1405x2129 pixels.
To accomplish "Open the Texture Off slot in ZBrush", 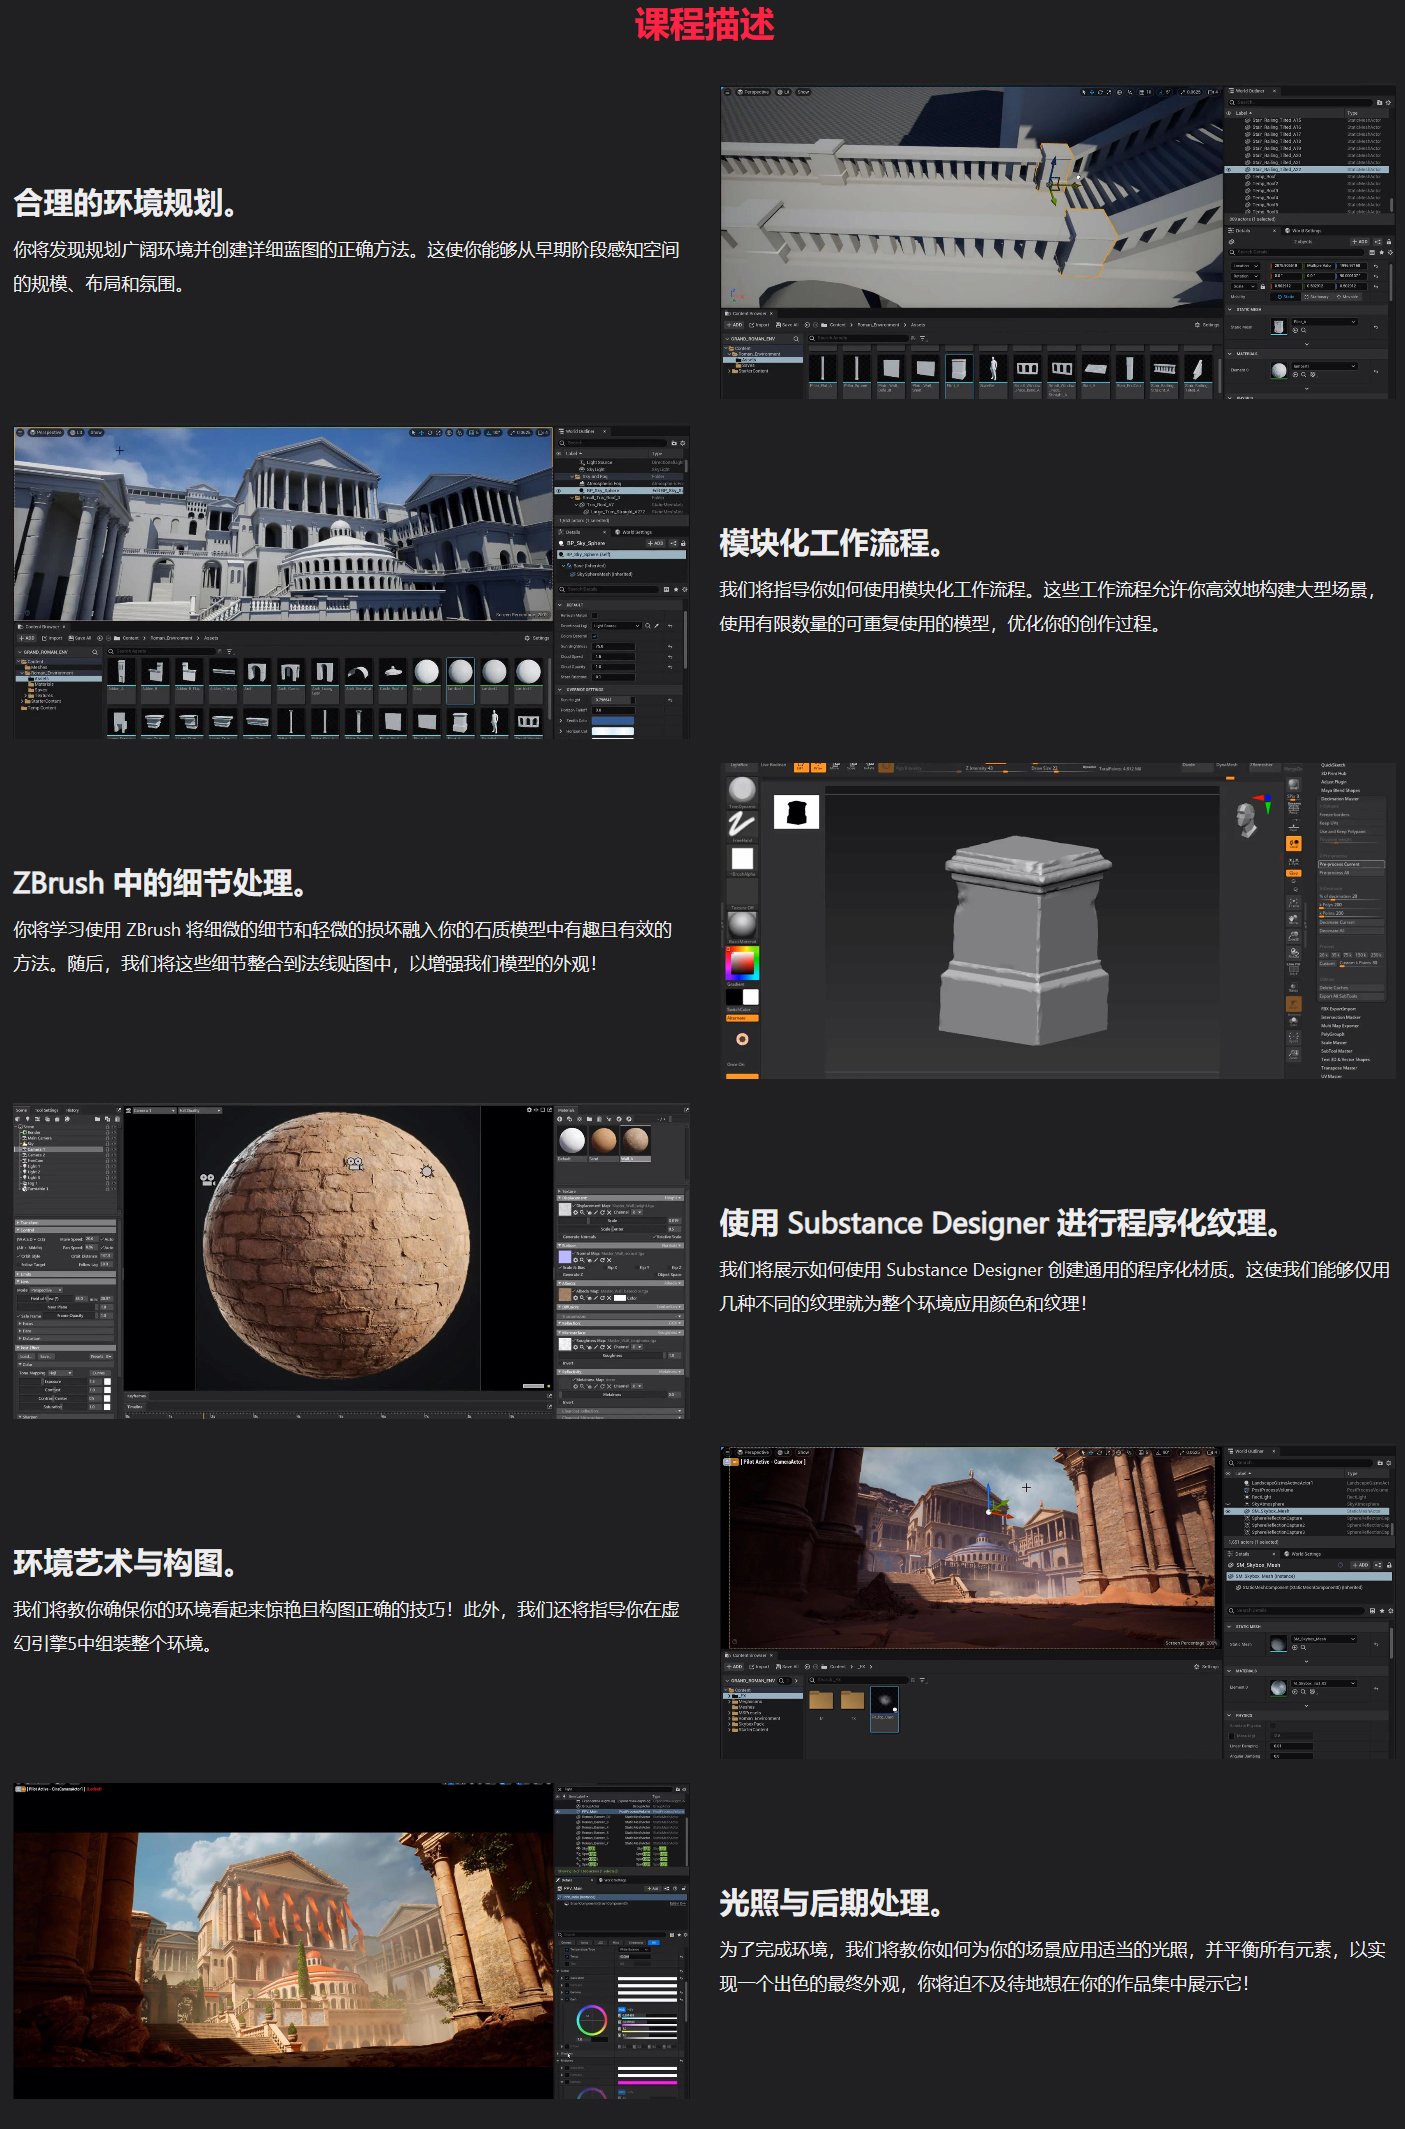I will [742, 895].
